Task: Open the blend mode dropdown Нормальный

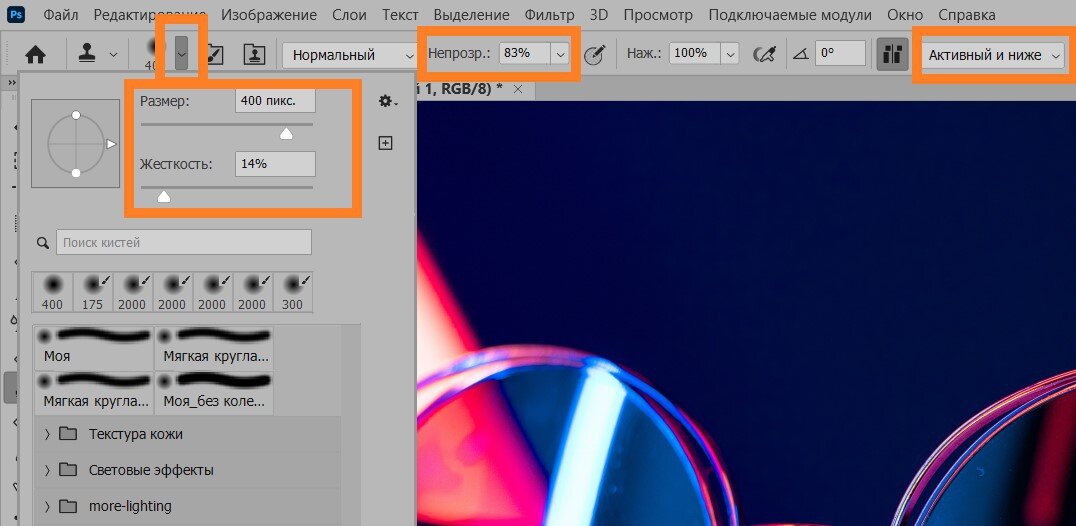Action: (350, 55)
